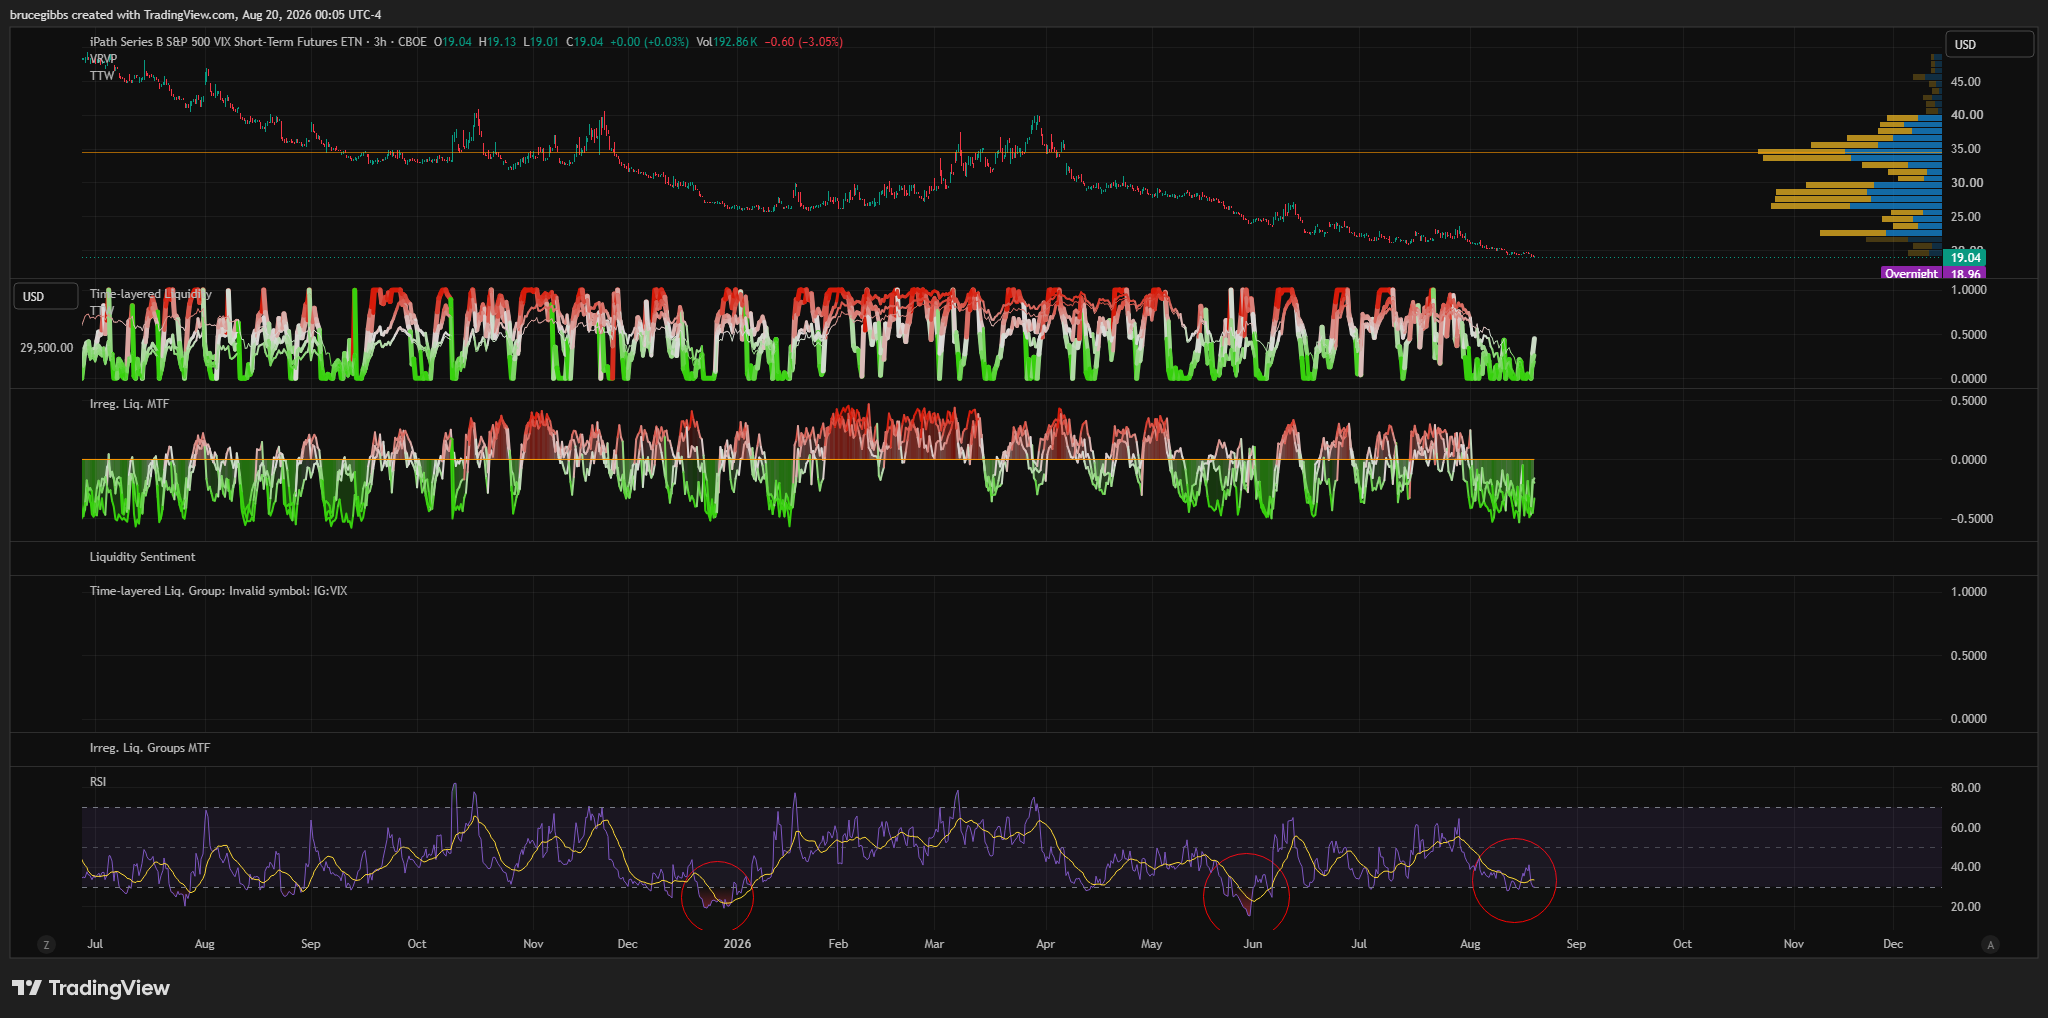Click the H19.13 high value in the legend
Viewport: 2048px width, 1018px height.
pos(498,42)
